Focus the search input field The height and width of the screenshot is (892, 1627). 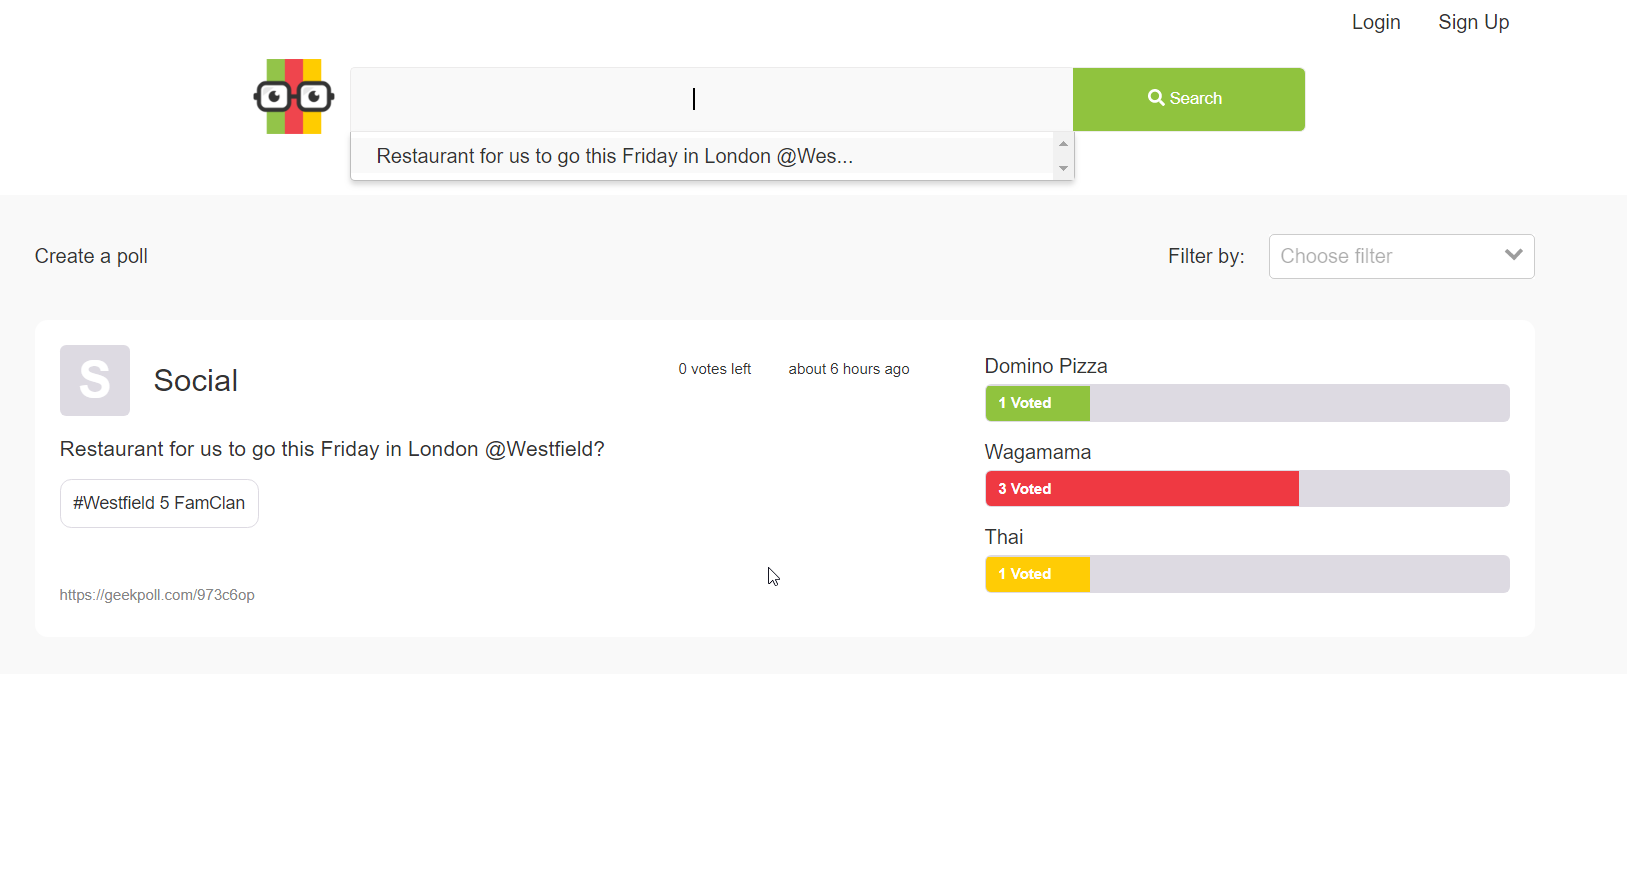tap(712, 99)
